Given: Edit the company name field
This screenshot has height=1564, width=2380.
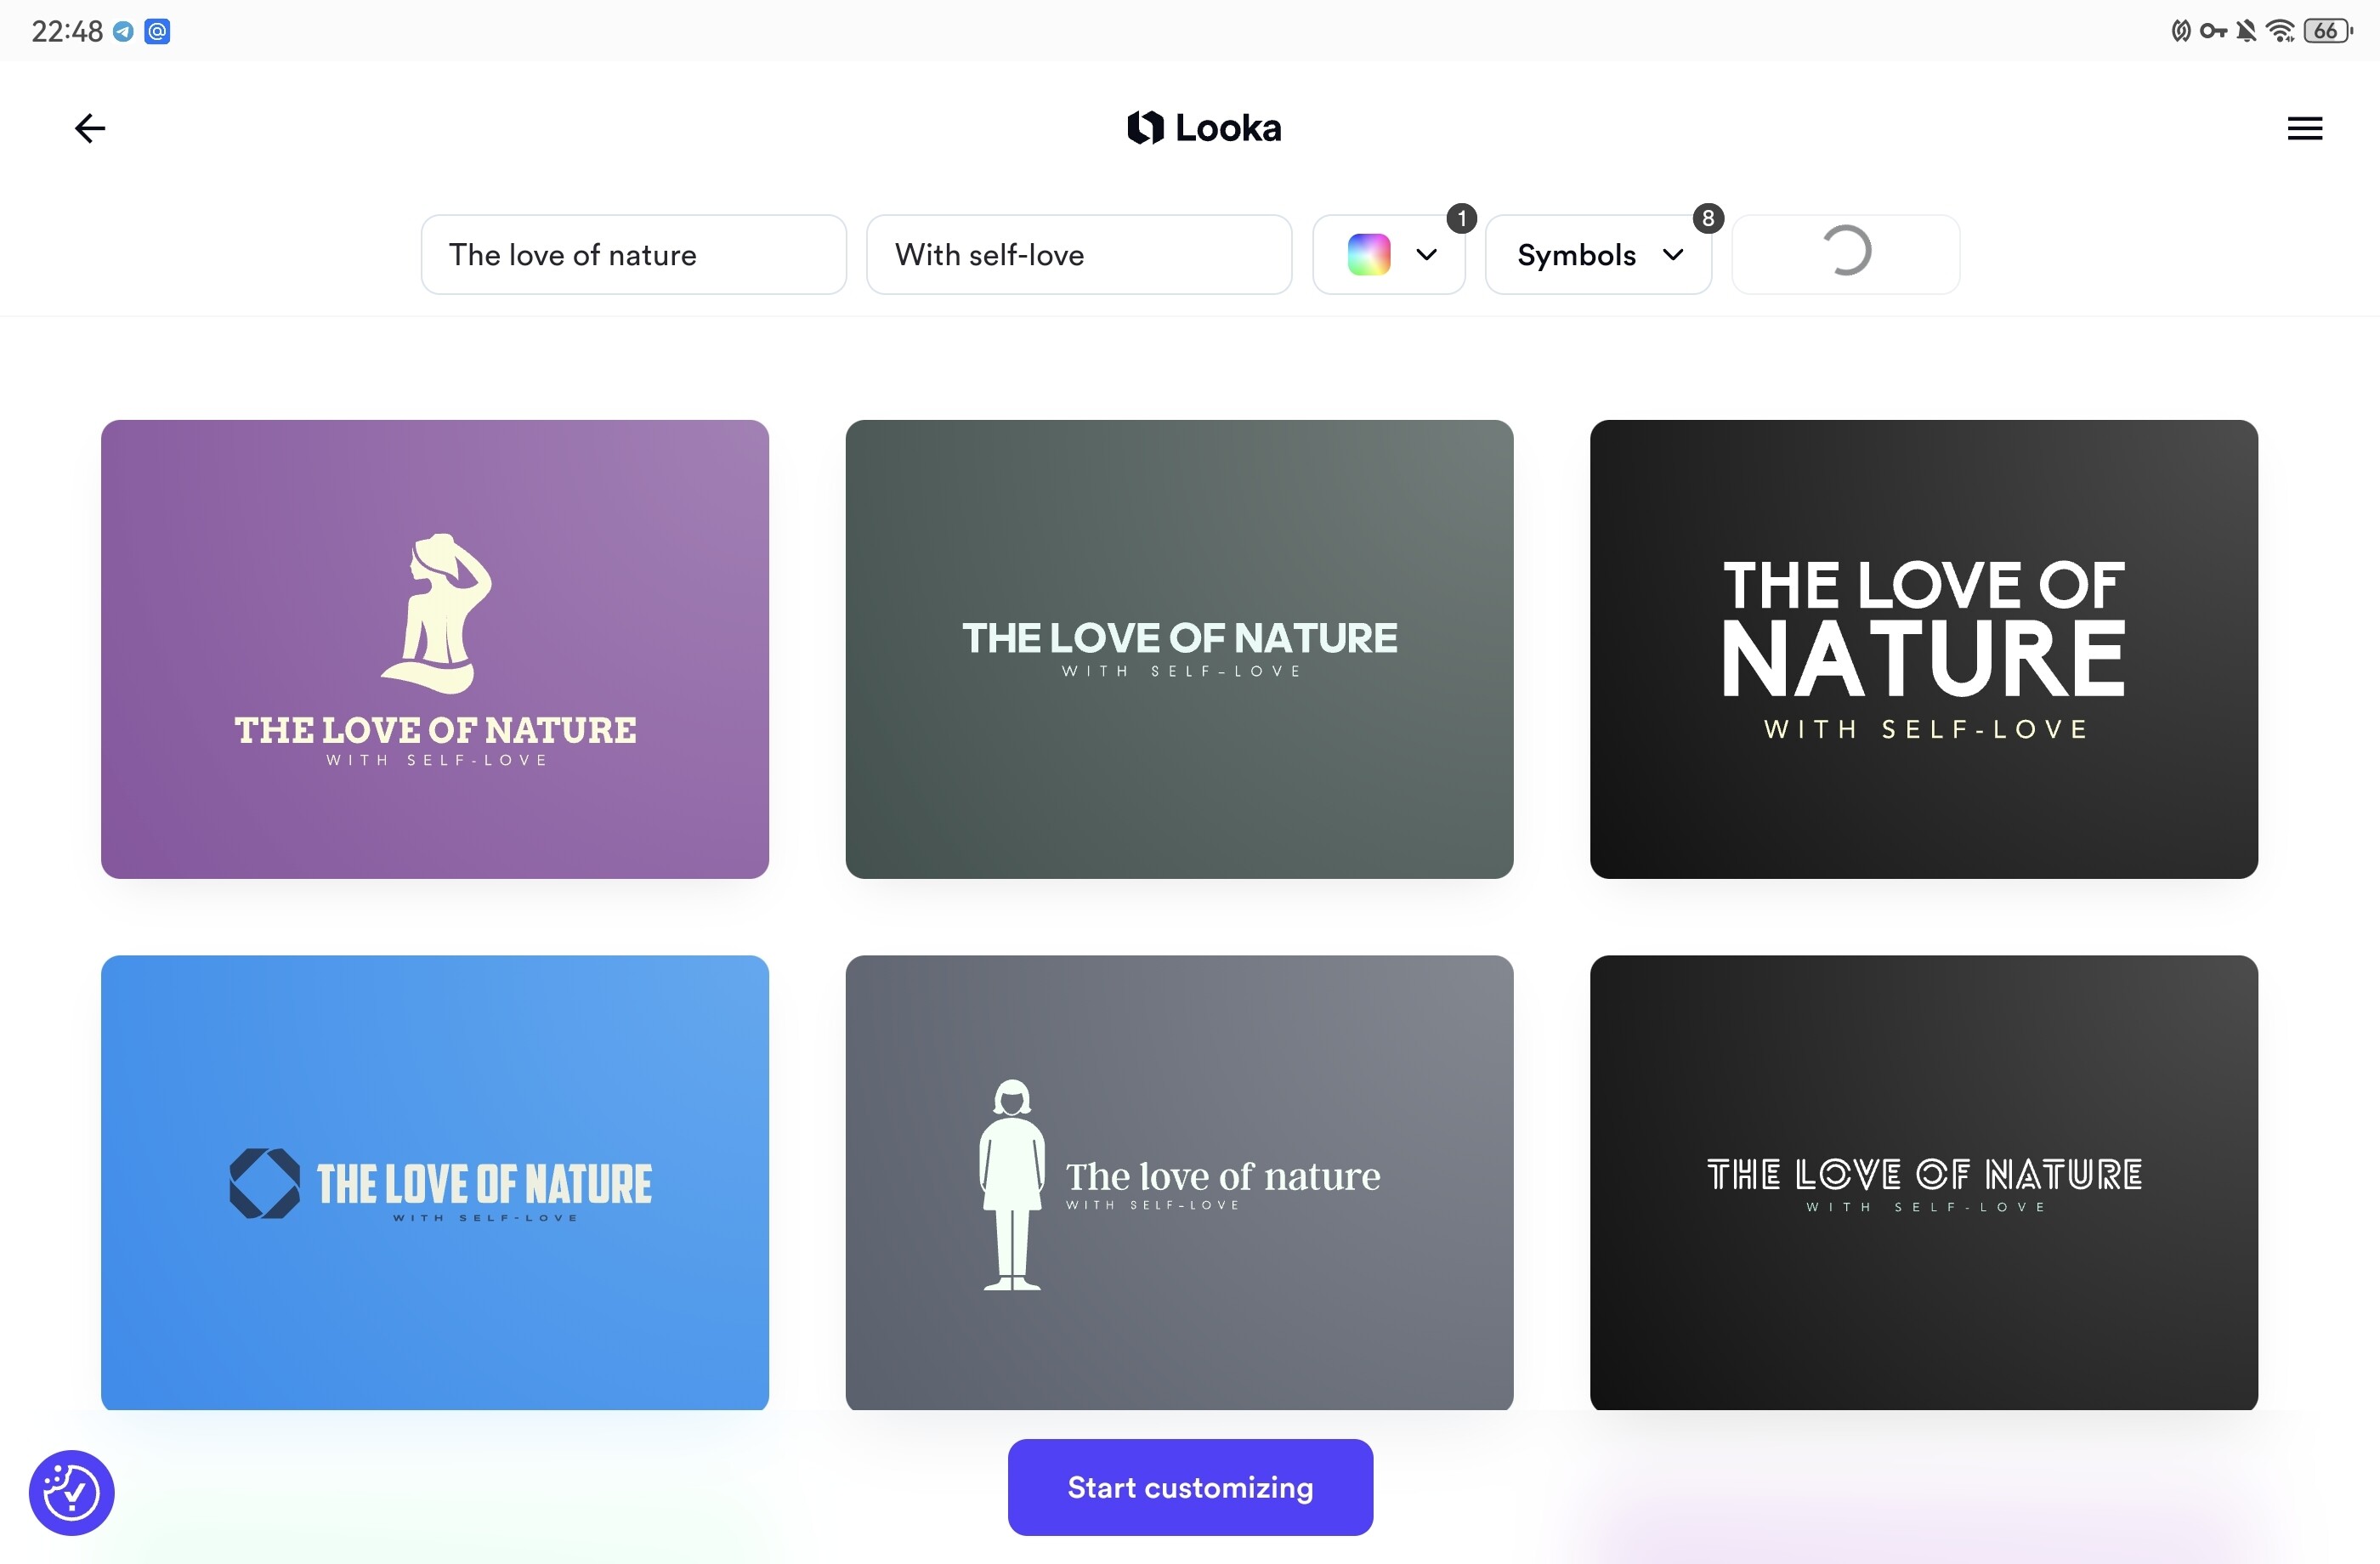Looking at the screenshot, I should click(633, 254).
